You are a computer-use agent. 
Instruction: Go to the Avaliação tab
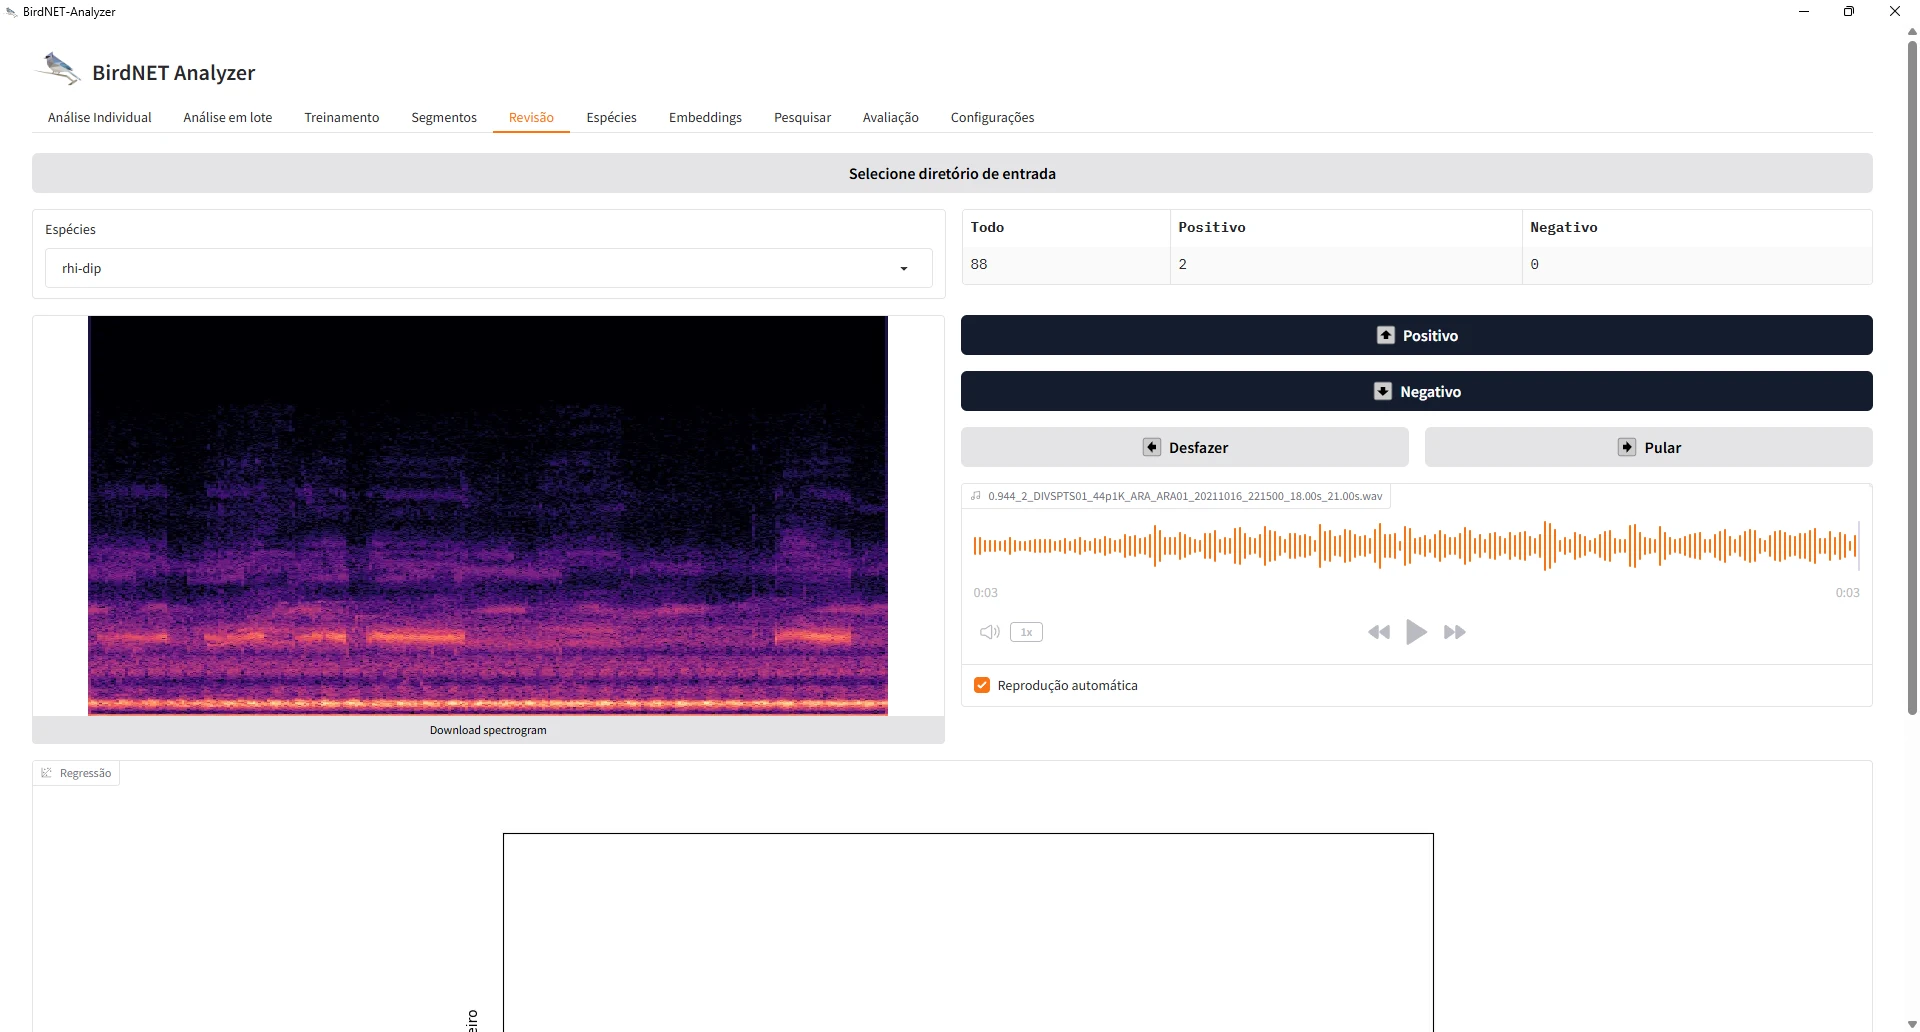[891, 117]
